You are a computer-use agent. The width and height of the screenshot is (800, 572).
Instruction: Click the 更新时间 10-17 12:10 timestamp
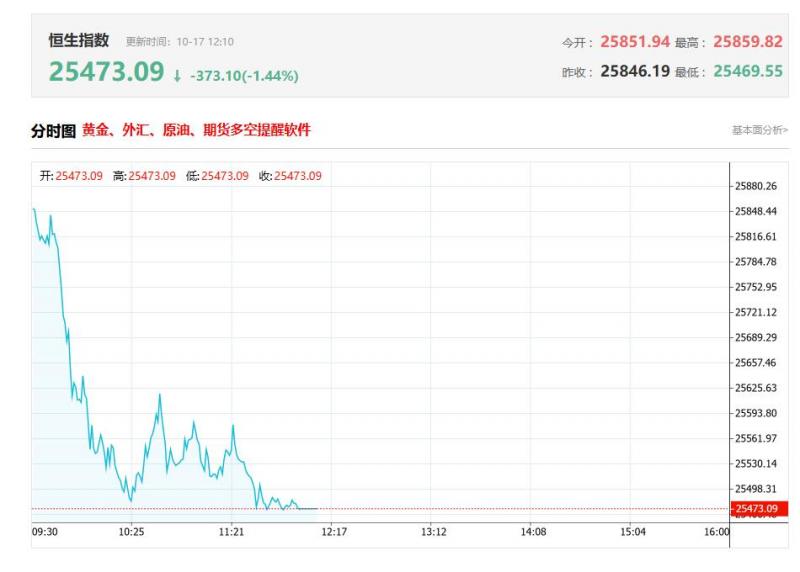180,42
